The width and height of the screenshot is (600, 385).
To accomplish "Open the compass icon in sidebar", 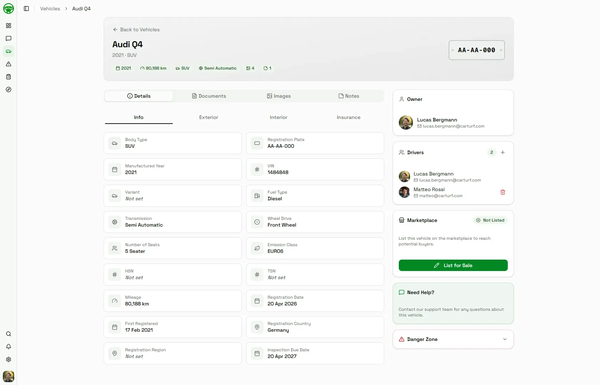I will [8, 90].
